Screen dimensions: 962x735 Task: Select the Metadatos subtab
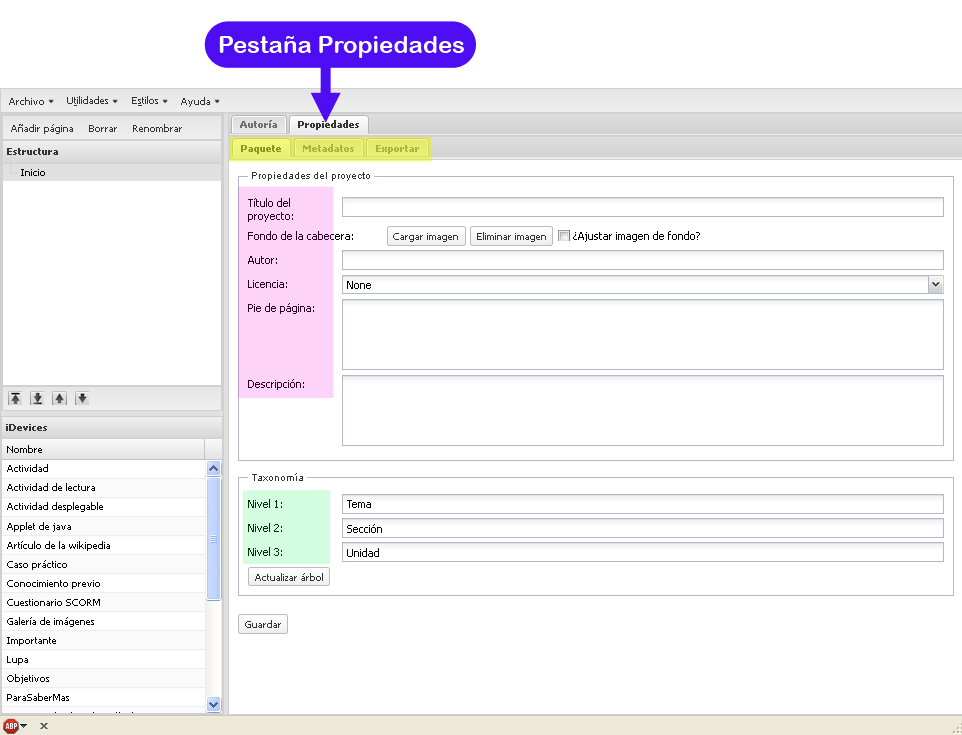pos(328,148)
